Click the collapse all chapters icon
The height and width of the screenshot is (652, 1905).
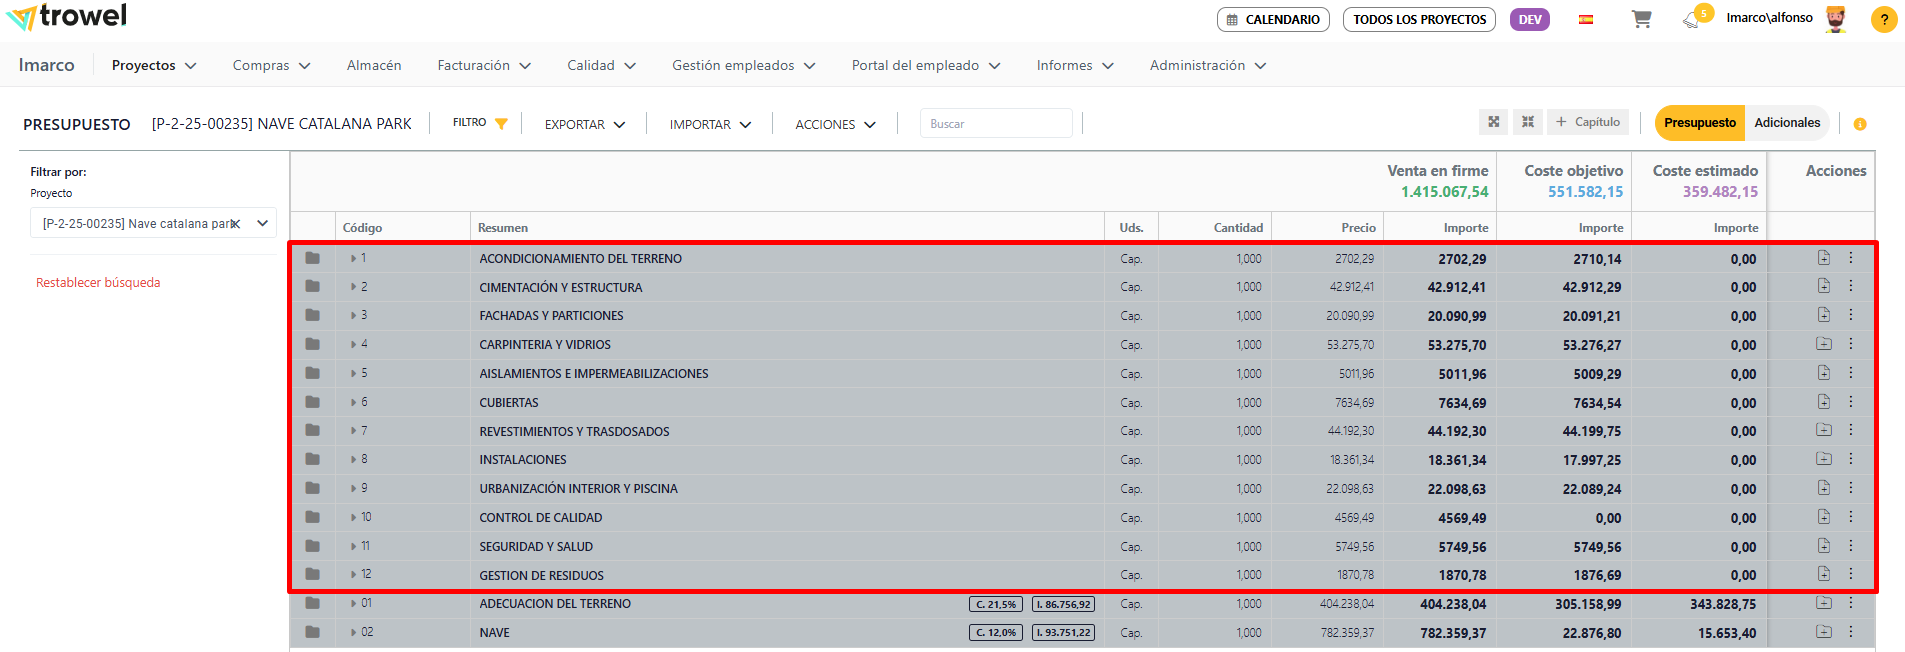[x=1528, y=122]
